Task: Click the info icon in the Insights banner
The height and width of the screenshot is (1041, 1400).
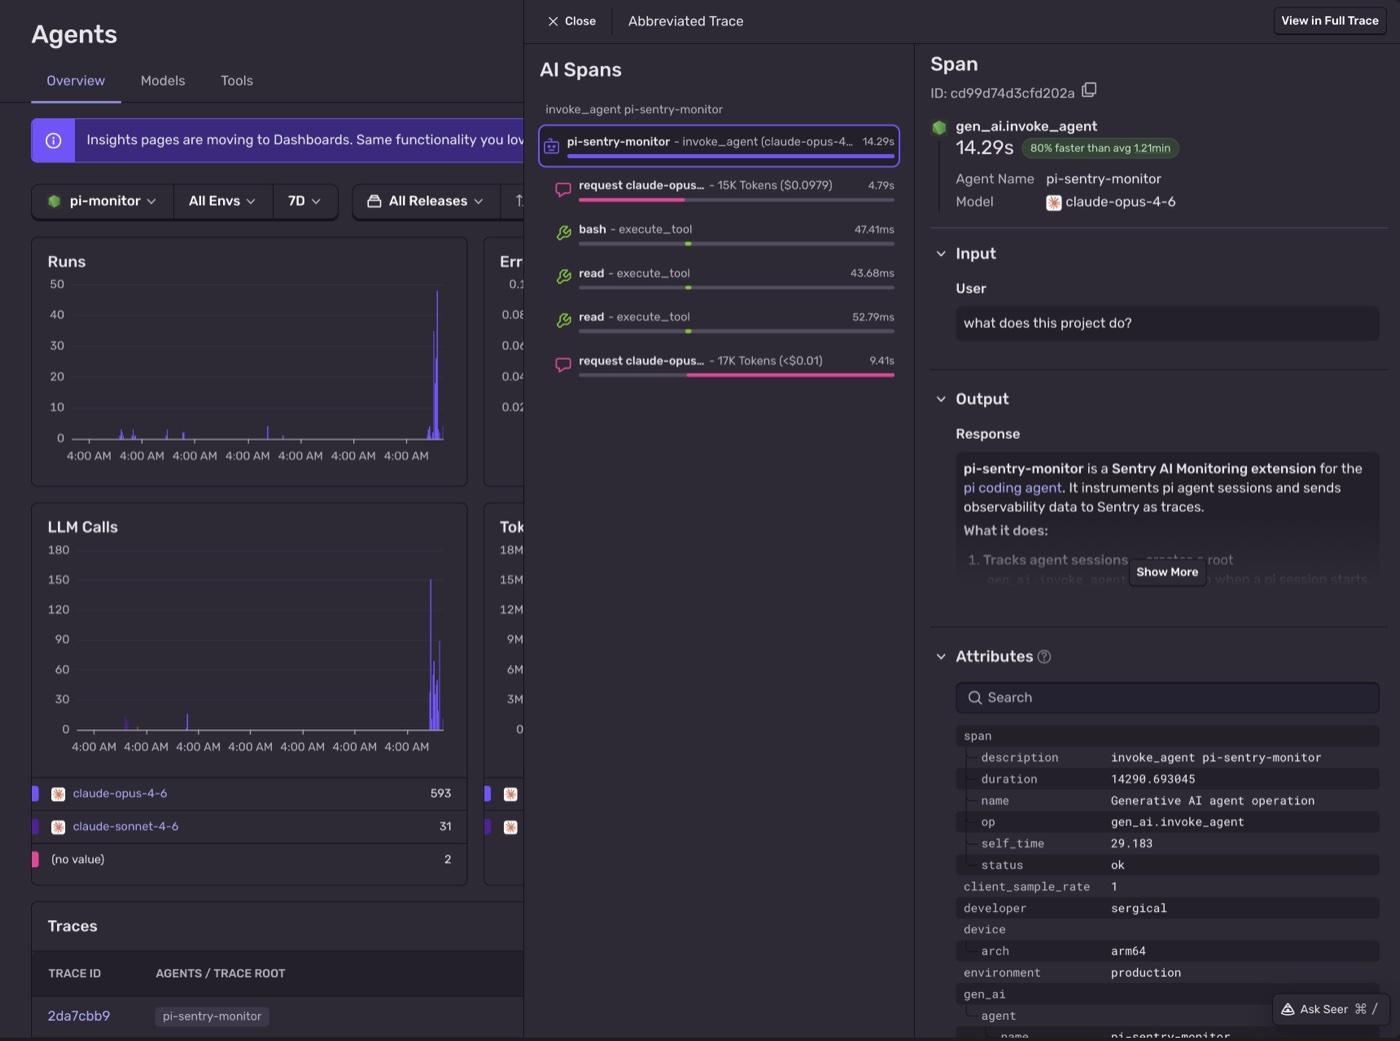Action: pos(52,140)
